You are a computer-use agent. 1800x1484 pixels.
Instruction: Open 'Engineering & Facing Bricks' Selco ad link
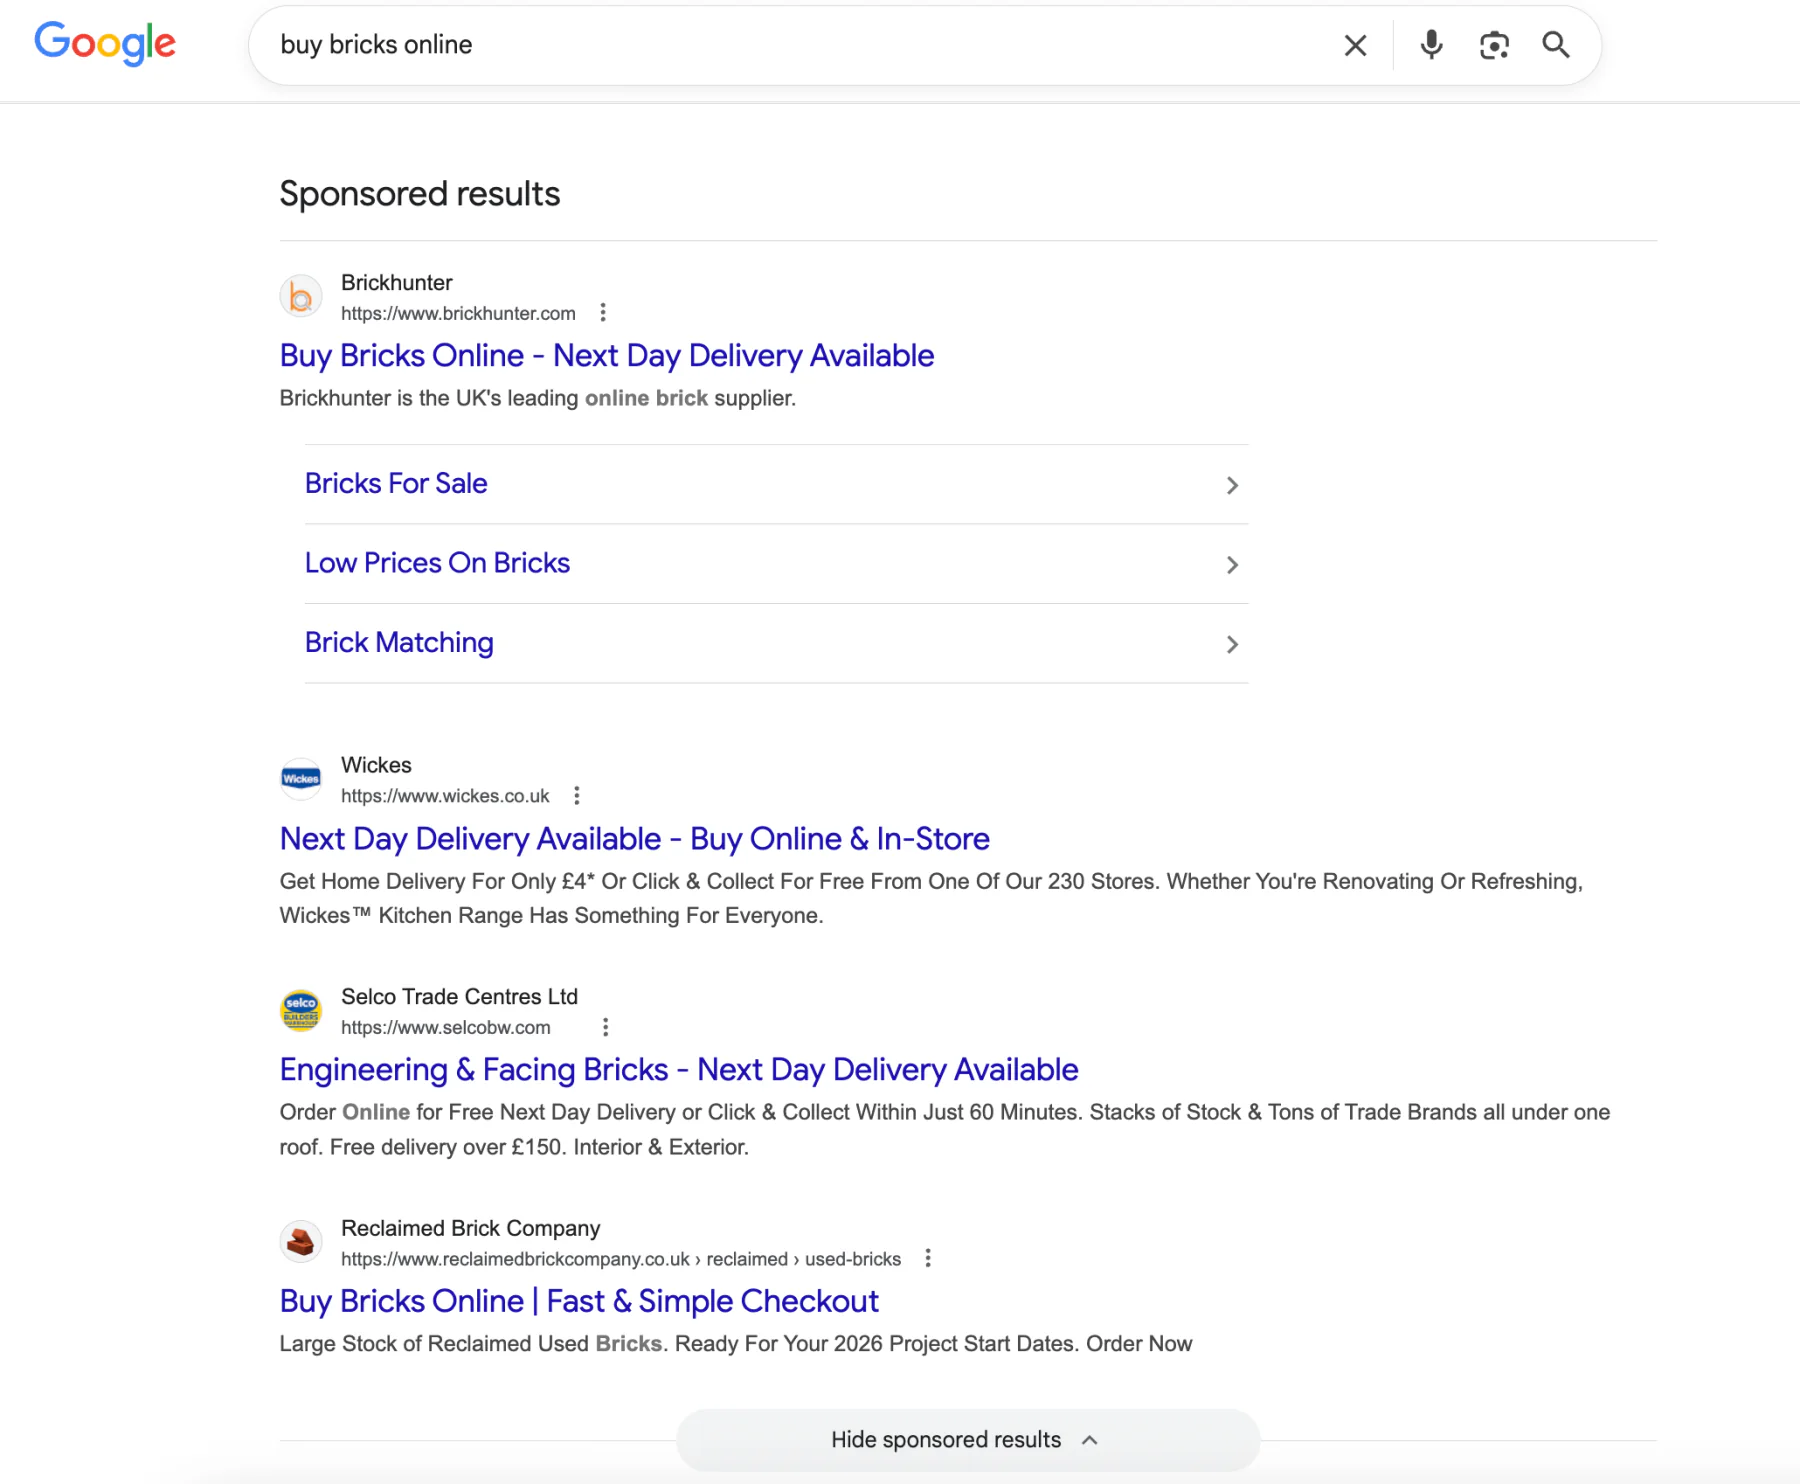(x=679, y=1070)
